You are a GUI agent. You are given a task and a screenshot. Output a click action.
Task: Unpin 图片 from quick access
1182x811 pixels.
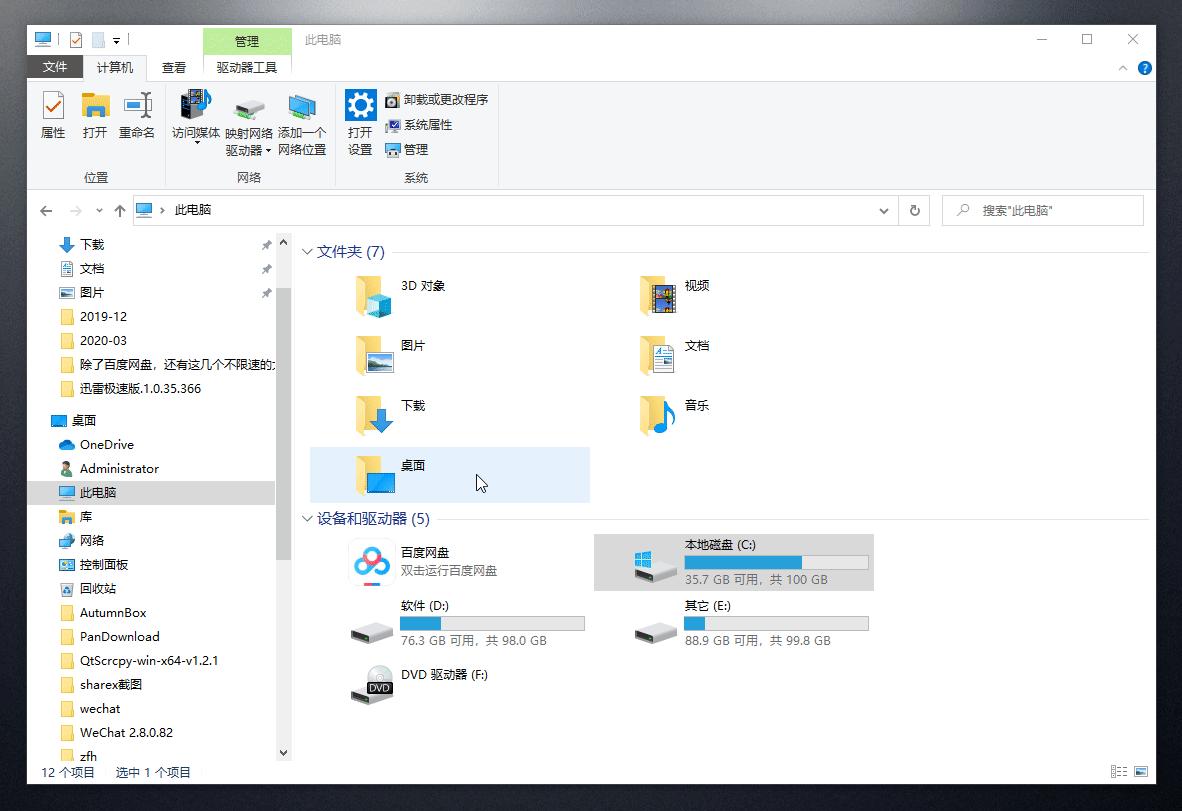[265, 292]
